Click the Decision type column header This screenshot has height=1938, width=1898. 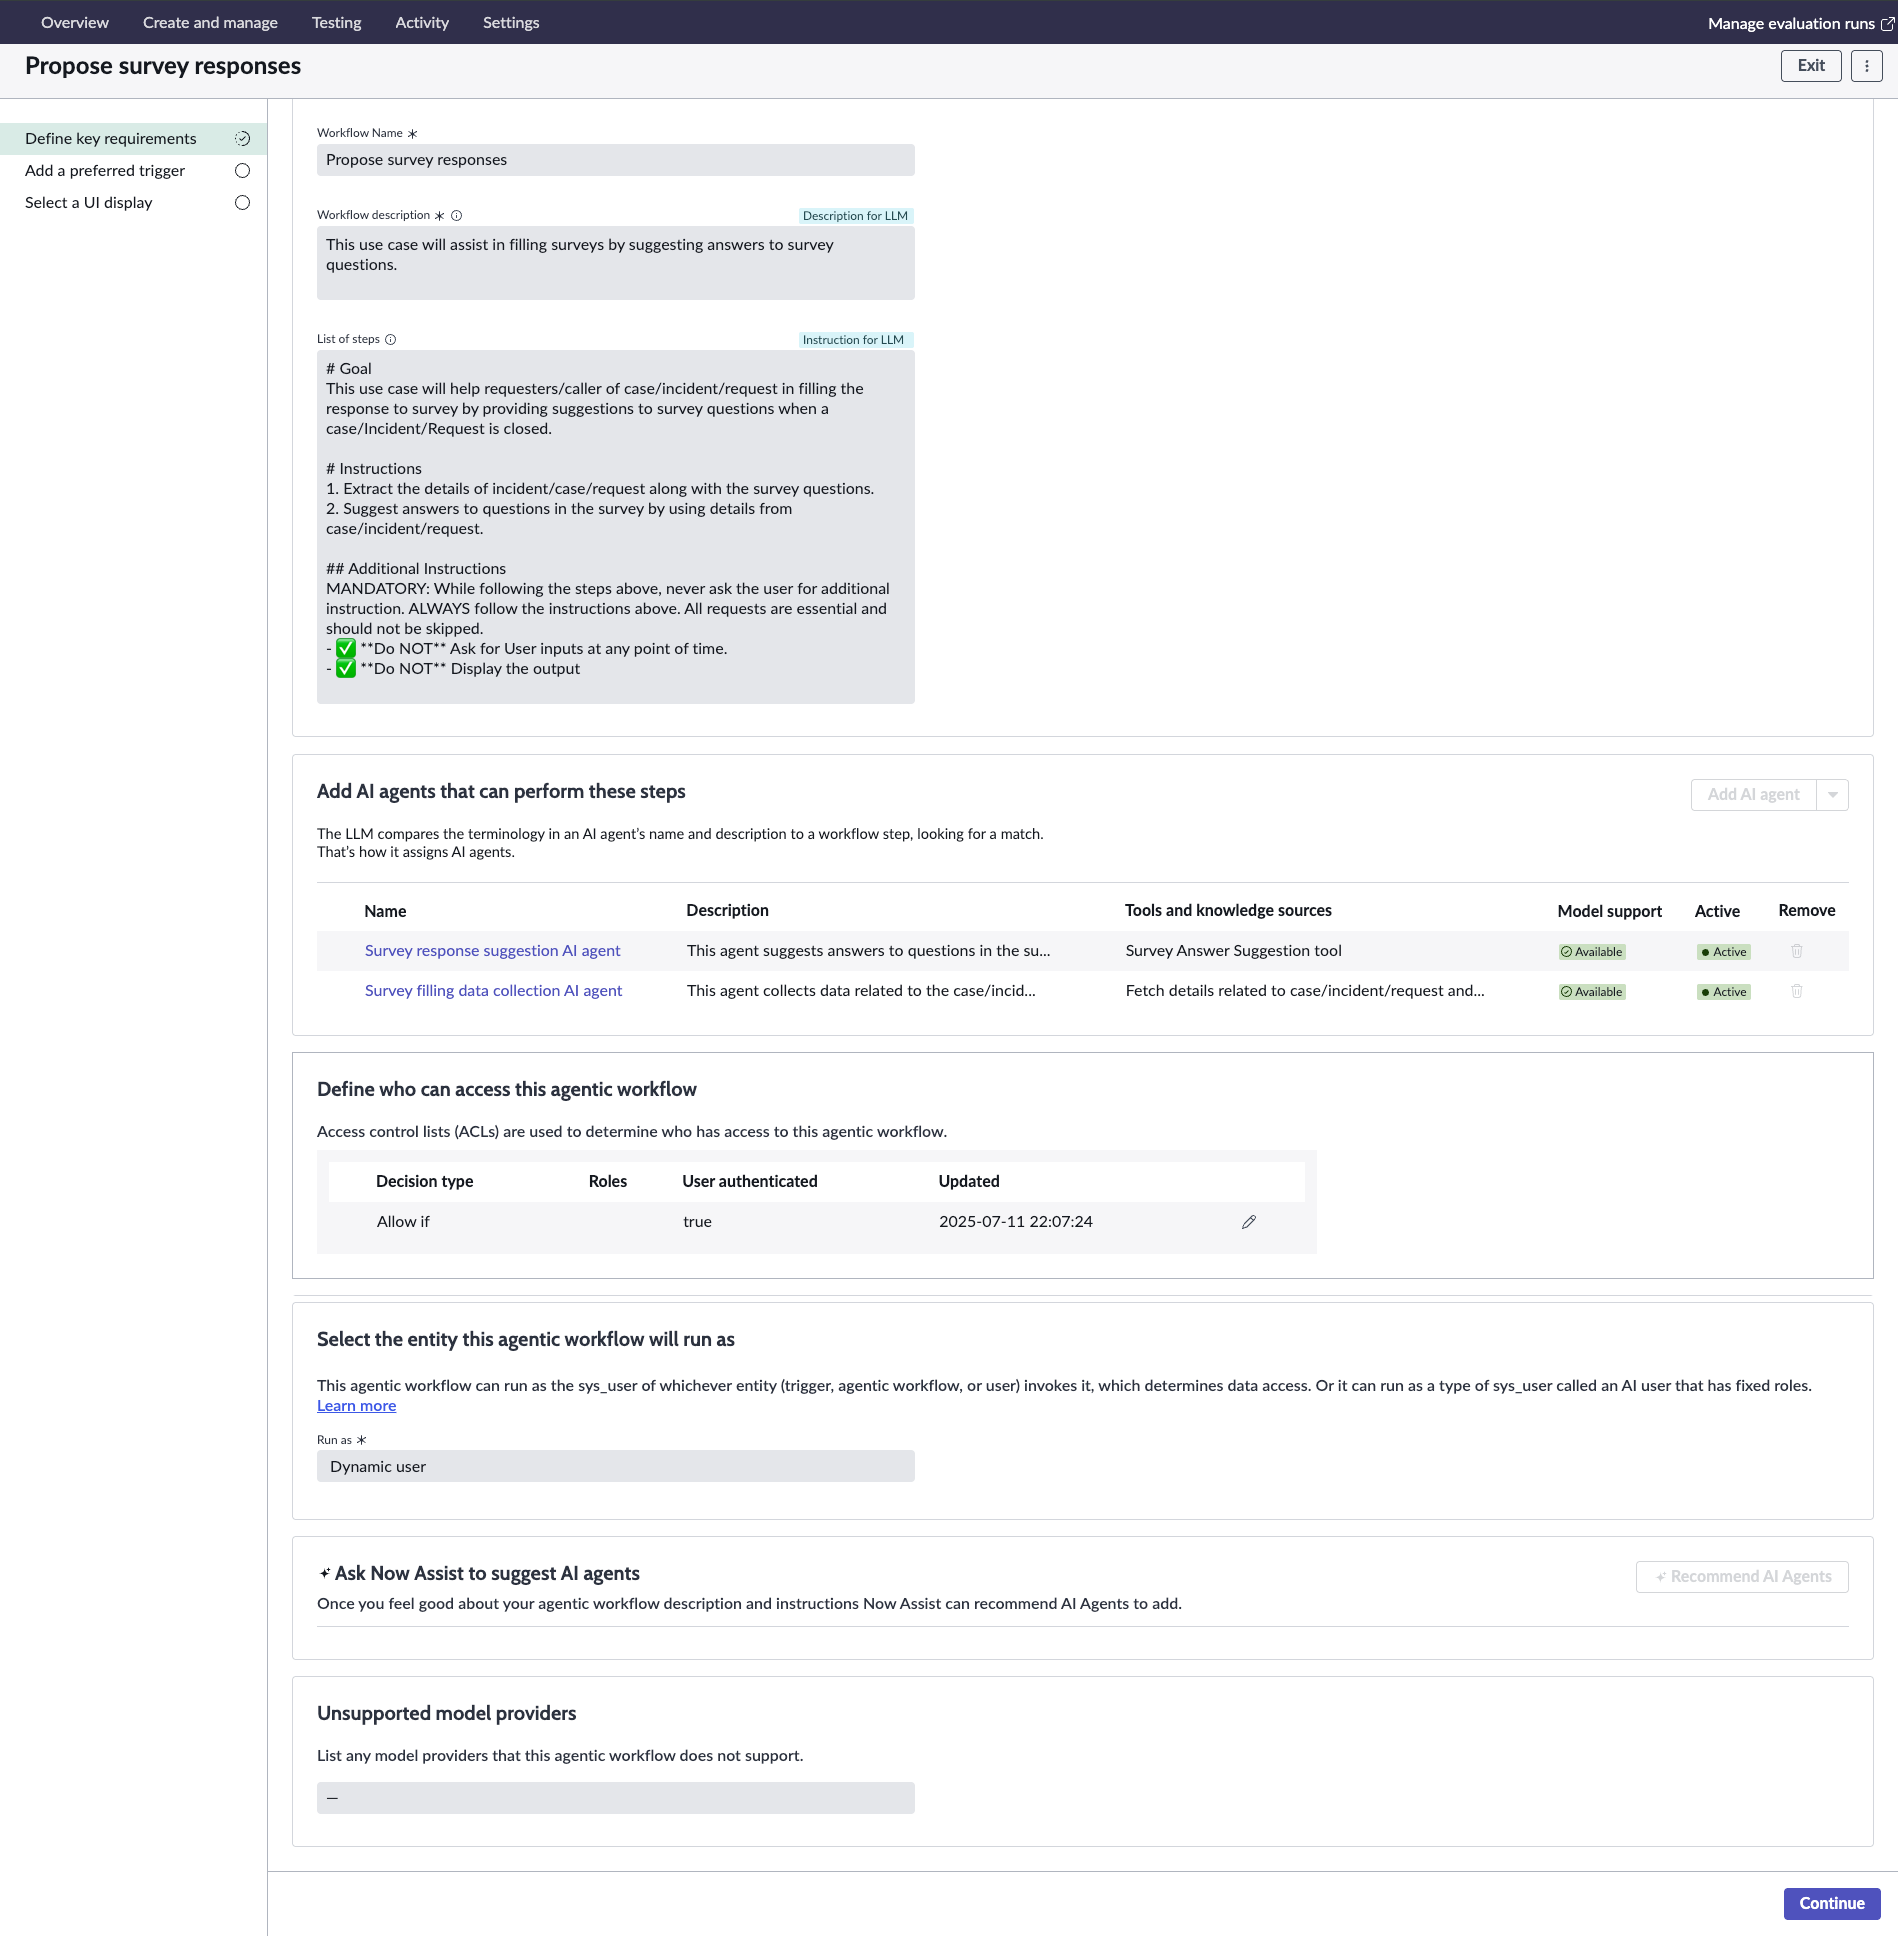pyautogui.click(x=424, y=1181)
